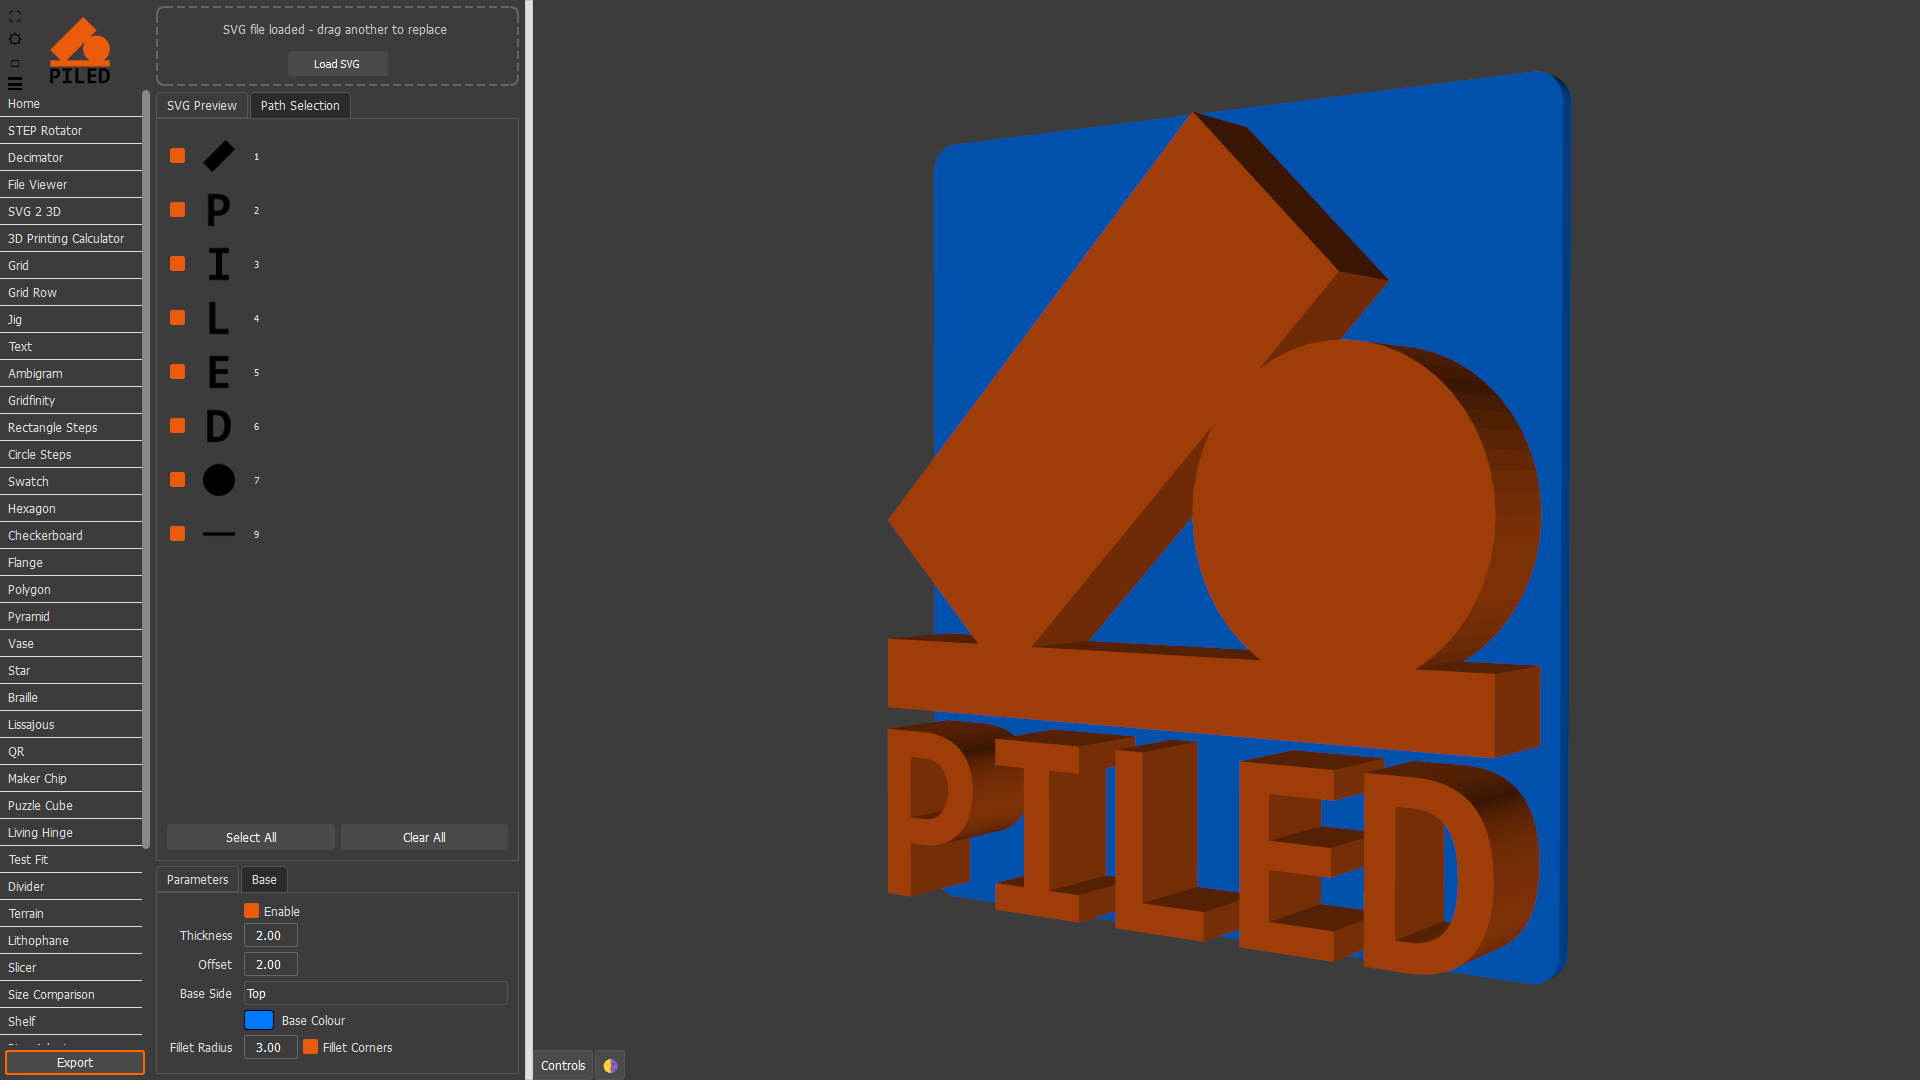
Task: Click the half-moon theme toggle icon
Action: (610, 1066)
